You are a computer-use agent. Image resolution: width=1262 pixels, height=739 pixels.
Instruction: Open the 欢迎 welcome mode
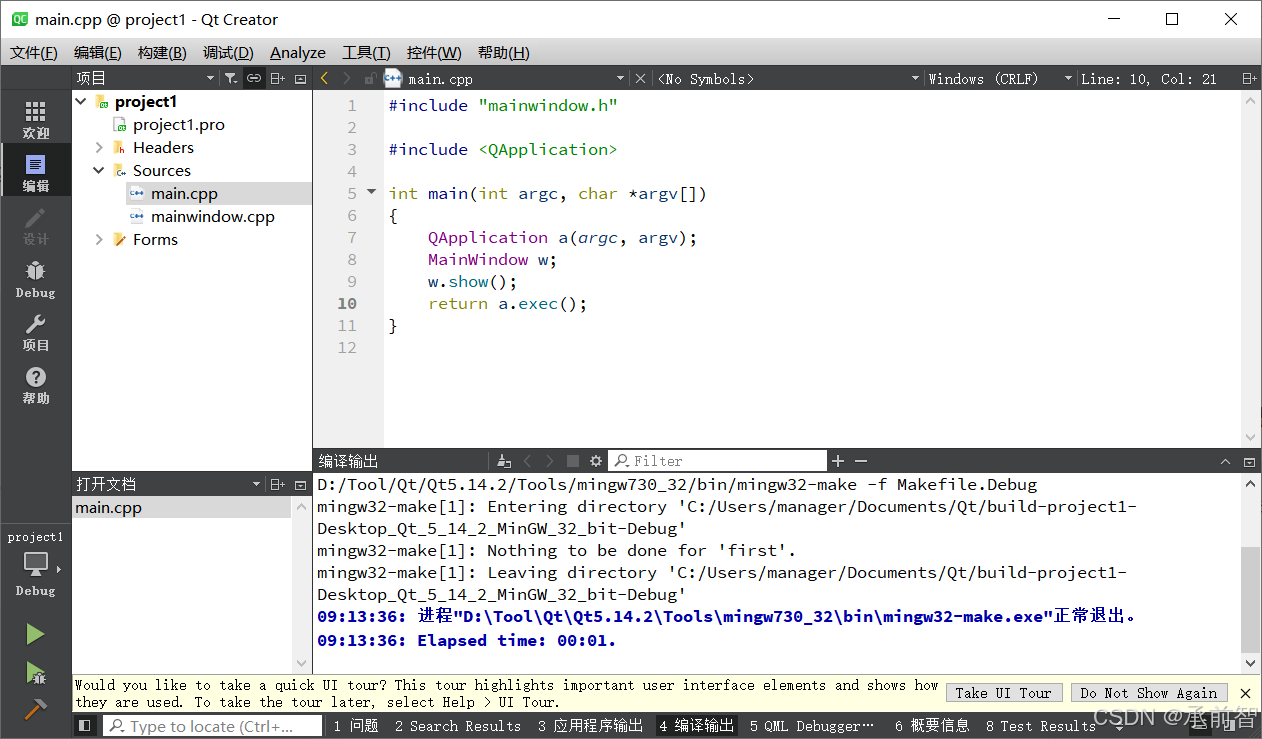(x=36, y=120)
